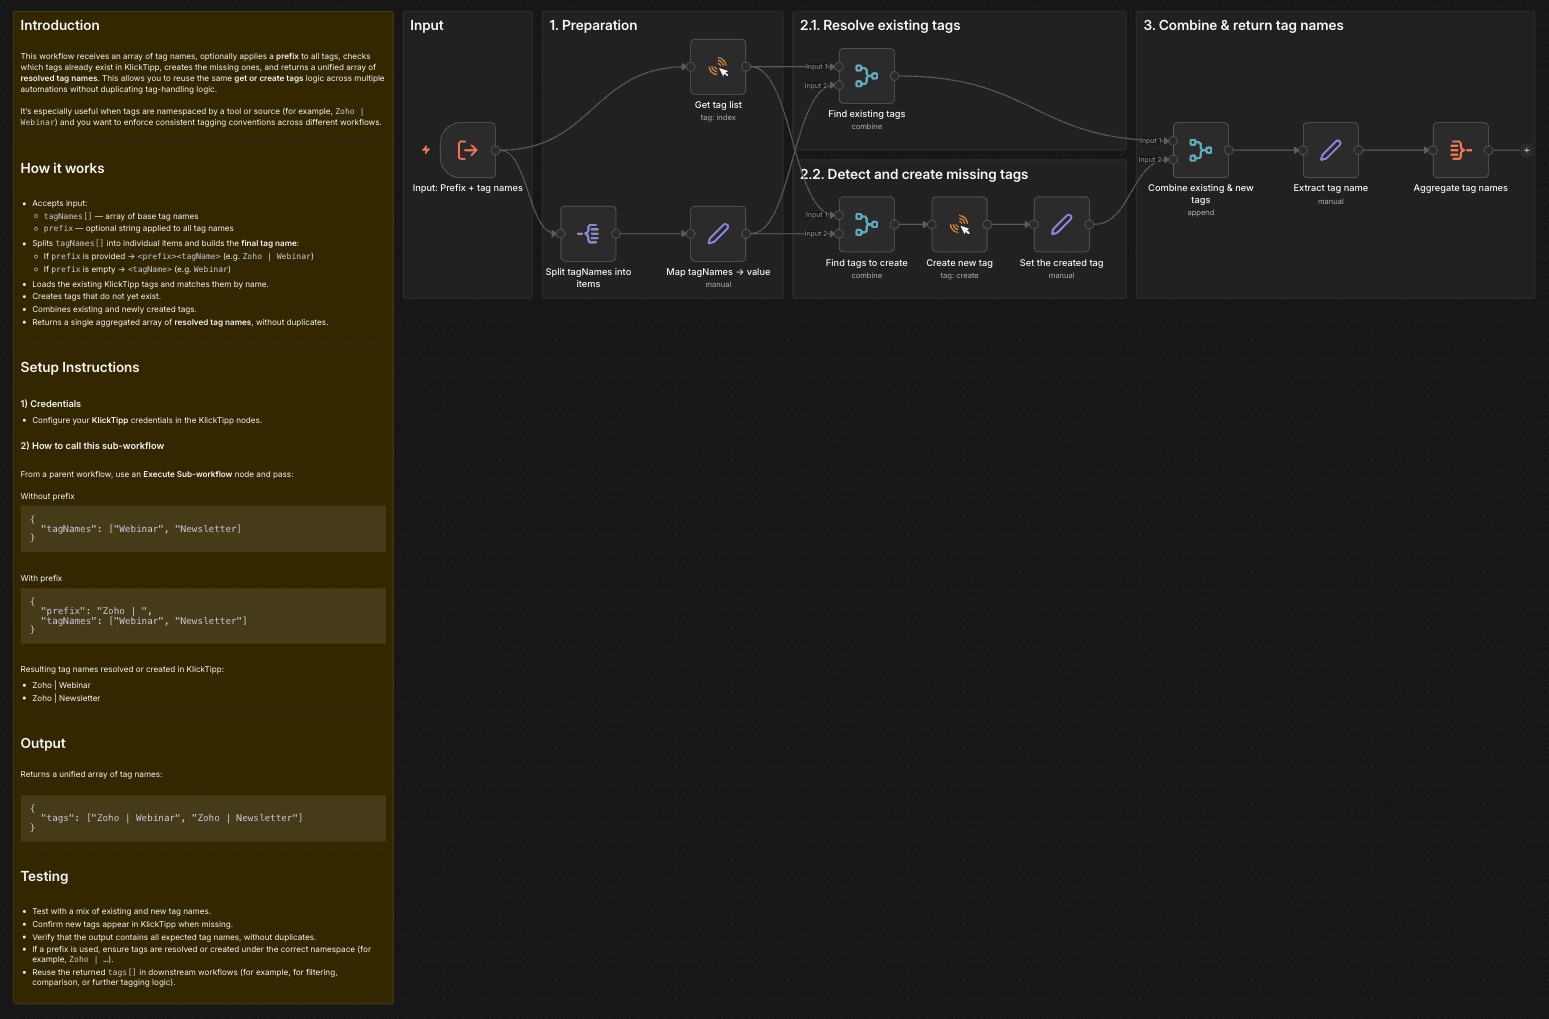The image size is (1549, 1019).
Task: Click the orange lightning bolt trigger indicator
Action: pos(426,150)
